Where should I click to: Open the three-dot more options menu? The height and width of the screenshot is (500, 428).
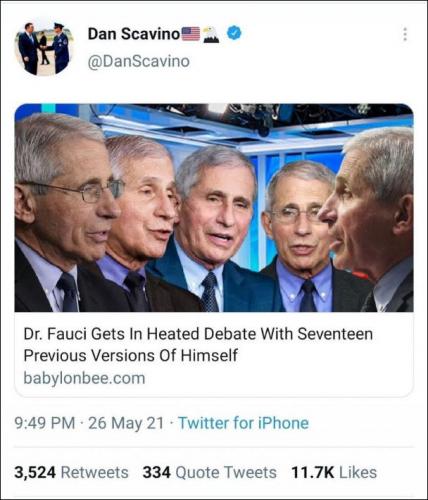point(405,34)
